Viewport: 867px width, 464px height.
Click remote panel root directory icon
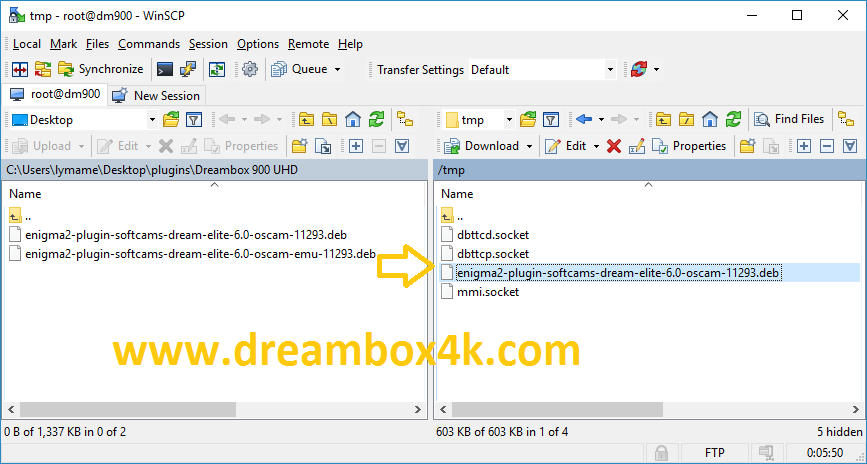coord(687,119)
